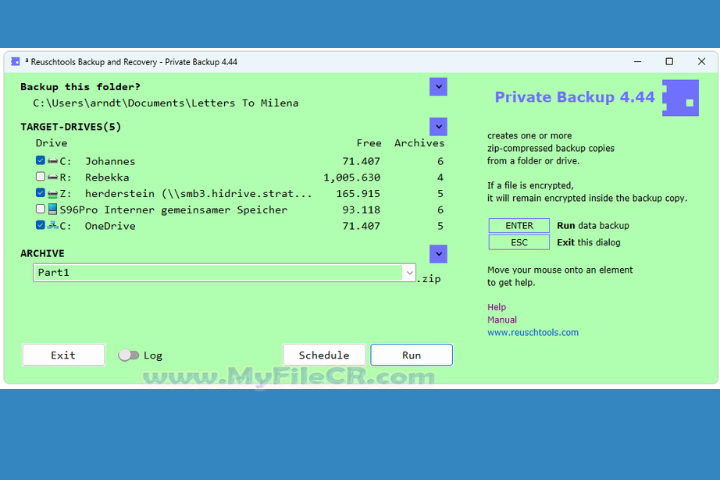Click the phone icon for S96Pro
The height and width of the screenshot is (480, 720).
53,209
